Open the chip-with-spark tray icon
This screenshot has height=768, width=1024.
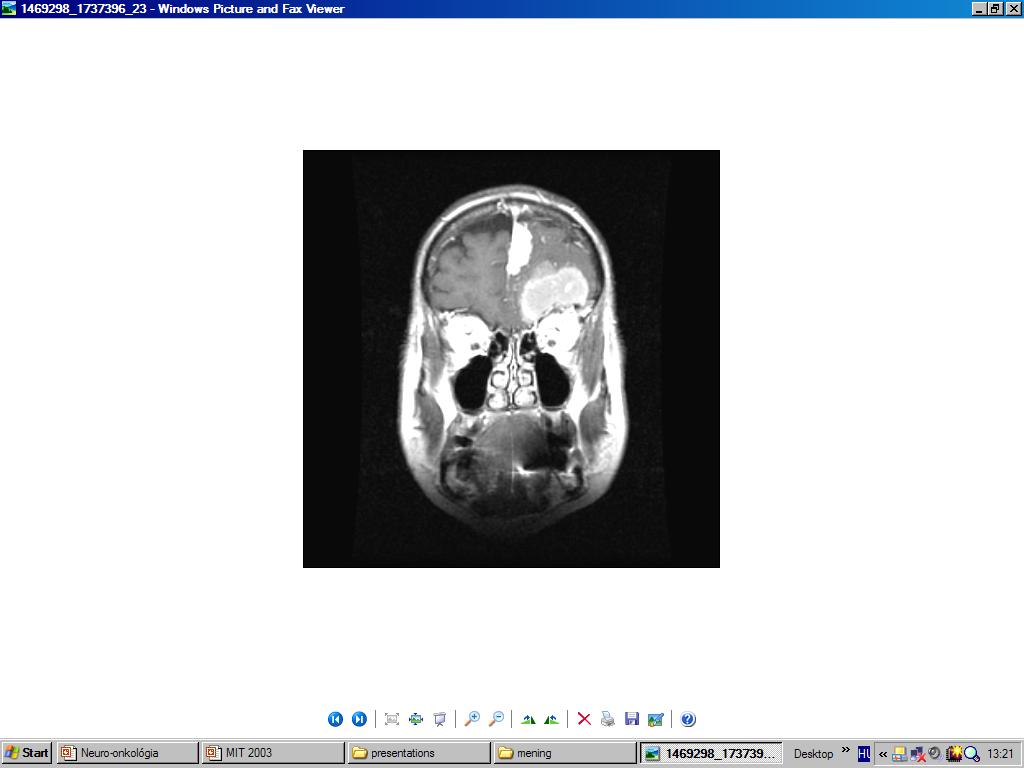953,754
